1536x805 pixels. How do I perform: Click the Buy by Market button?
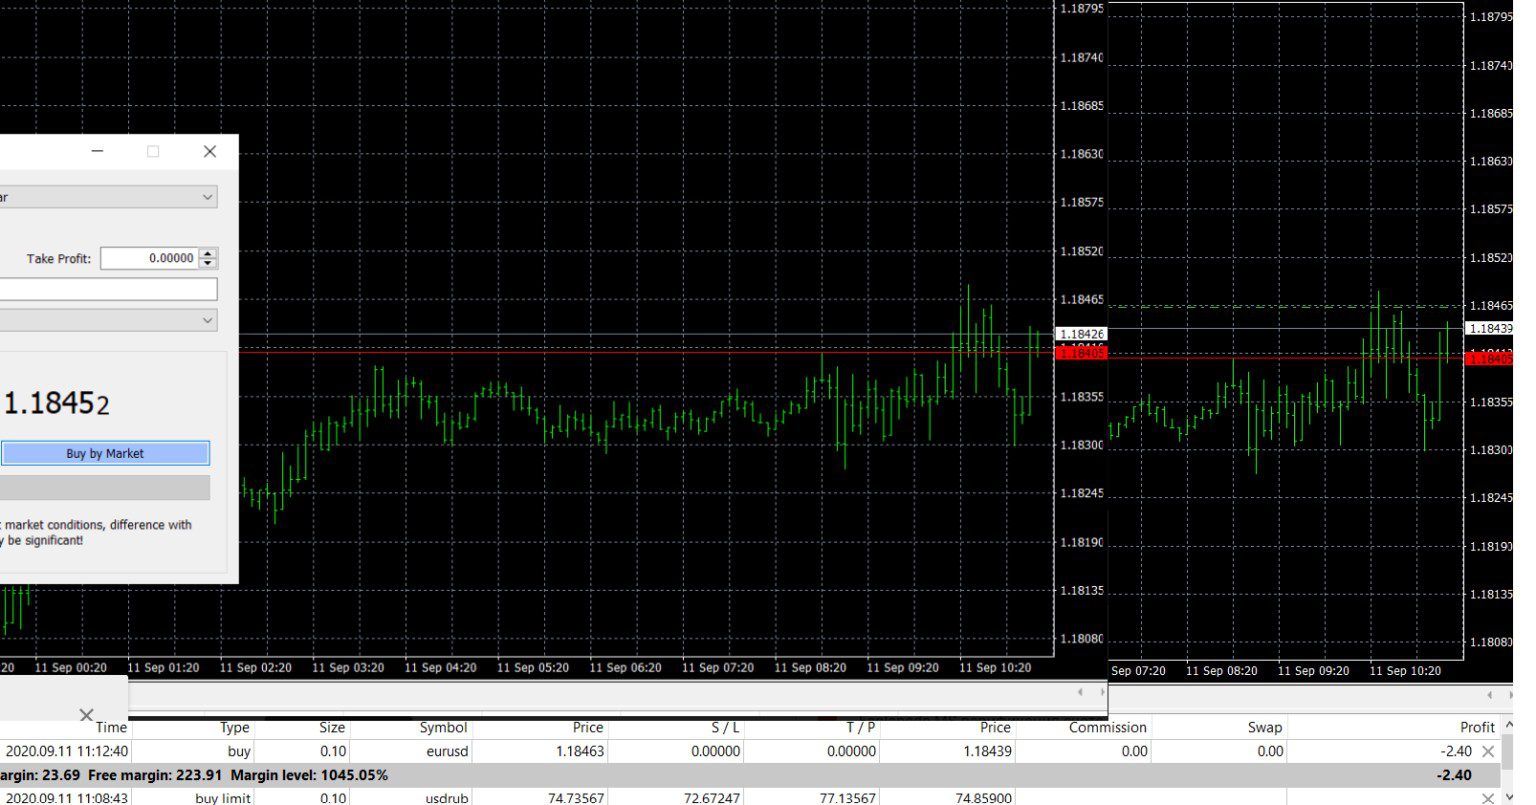click(105, 453)
